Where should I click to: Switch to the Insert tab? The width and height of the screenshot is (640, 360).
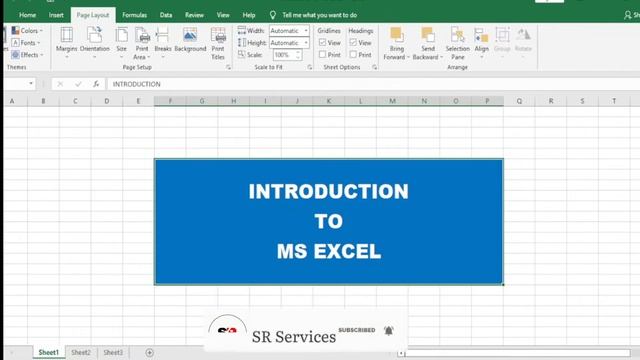tap(56, 15)
